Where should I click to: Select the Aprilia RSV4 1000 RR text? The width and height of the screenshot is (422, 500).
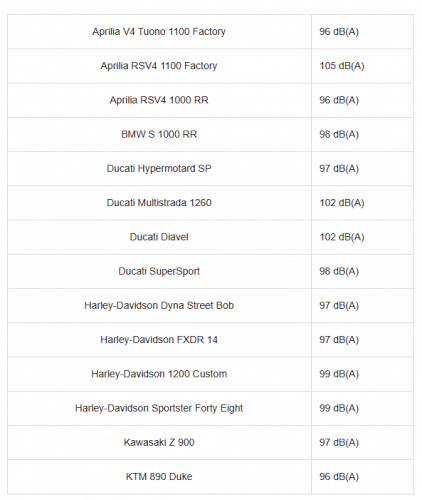[x=159, y=100]
